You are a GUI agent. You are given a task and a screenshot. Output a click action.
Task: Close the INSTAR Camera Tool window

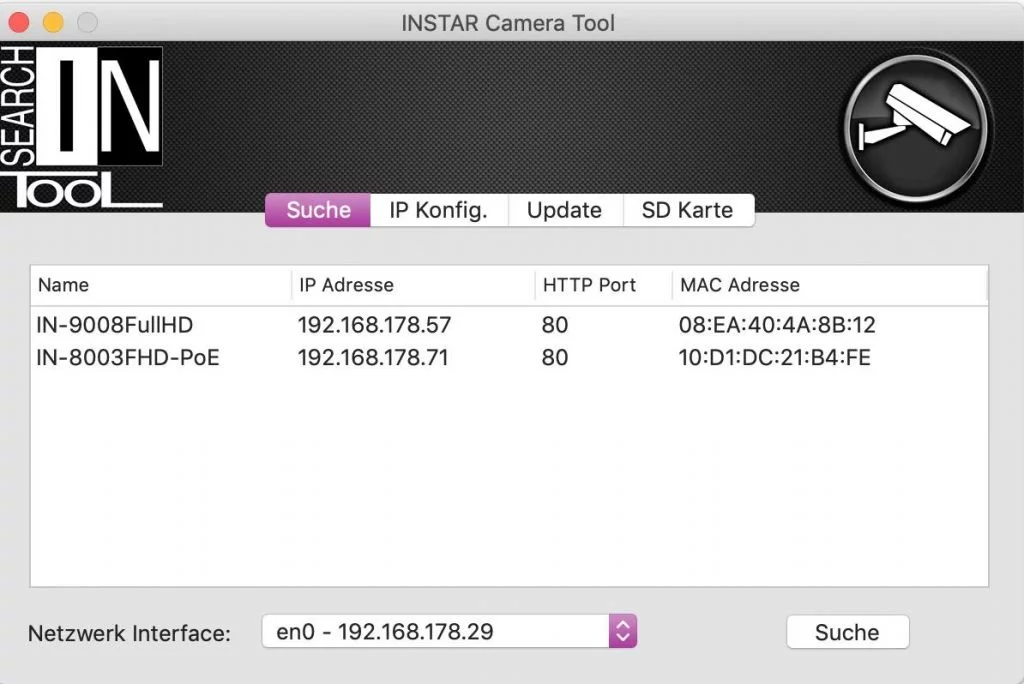[19, 22]
